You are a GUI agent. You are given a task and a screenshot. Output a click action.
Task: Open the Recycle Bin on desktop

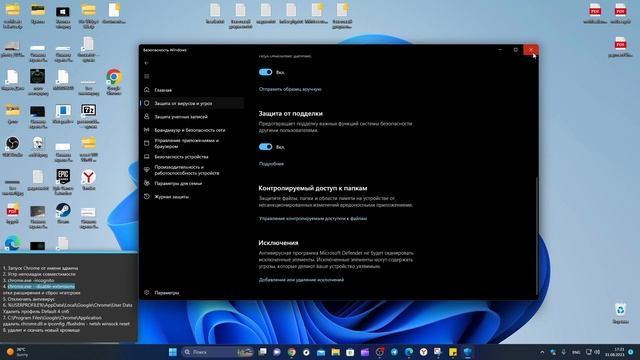(x=620, y=313)
